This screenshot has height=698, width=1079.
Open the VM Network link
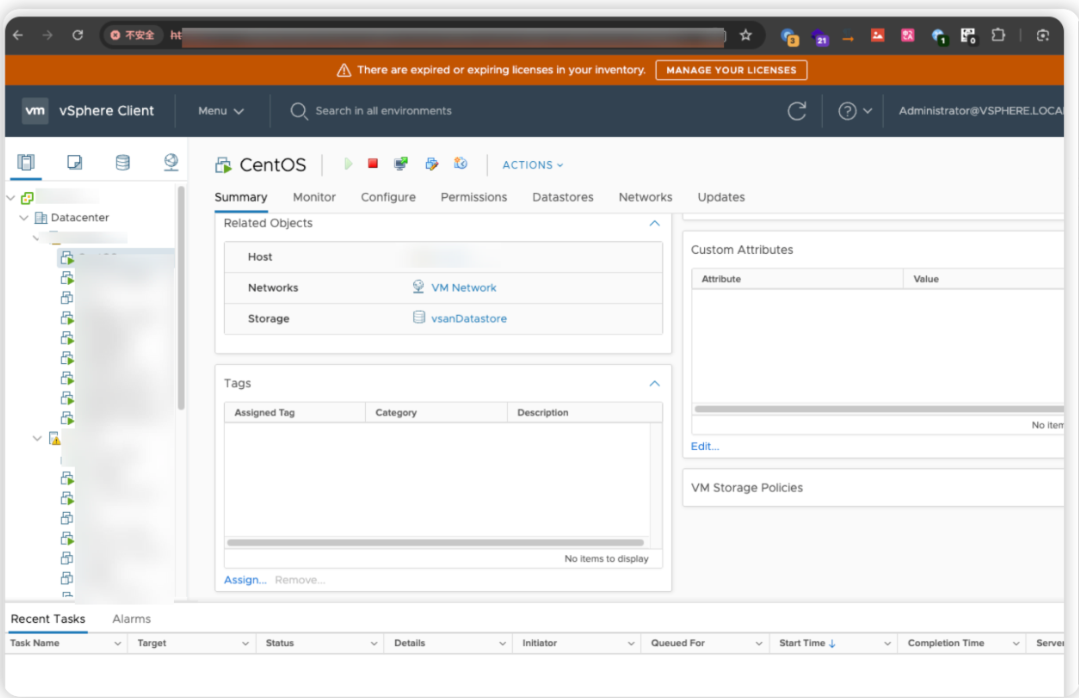[464, 288]
